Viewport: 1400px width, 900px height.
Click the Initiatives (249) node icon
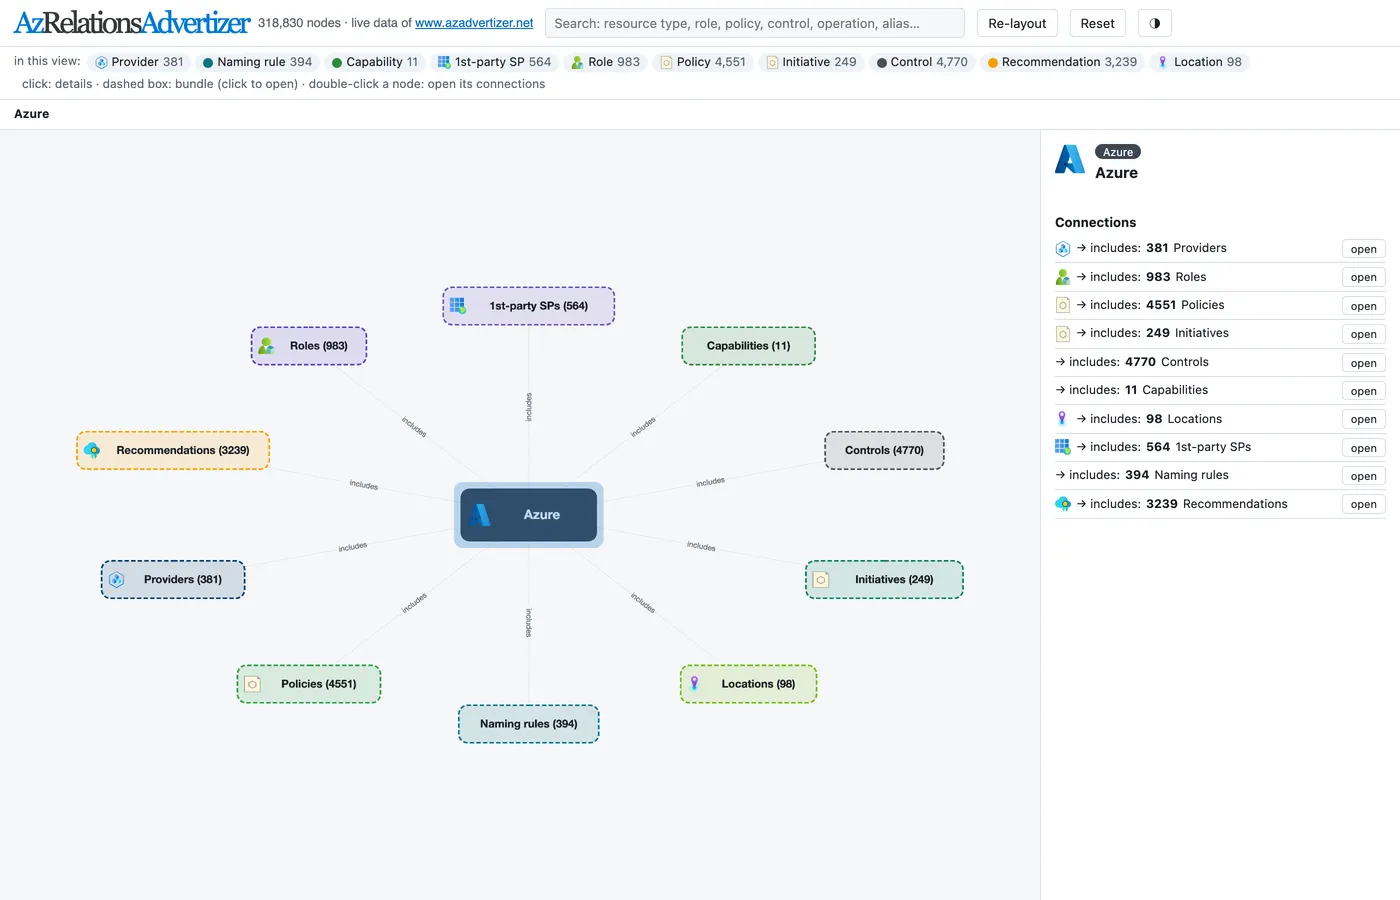(x=821, y=580)
